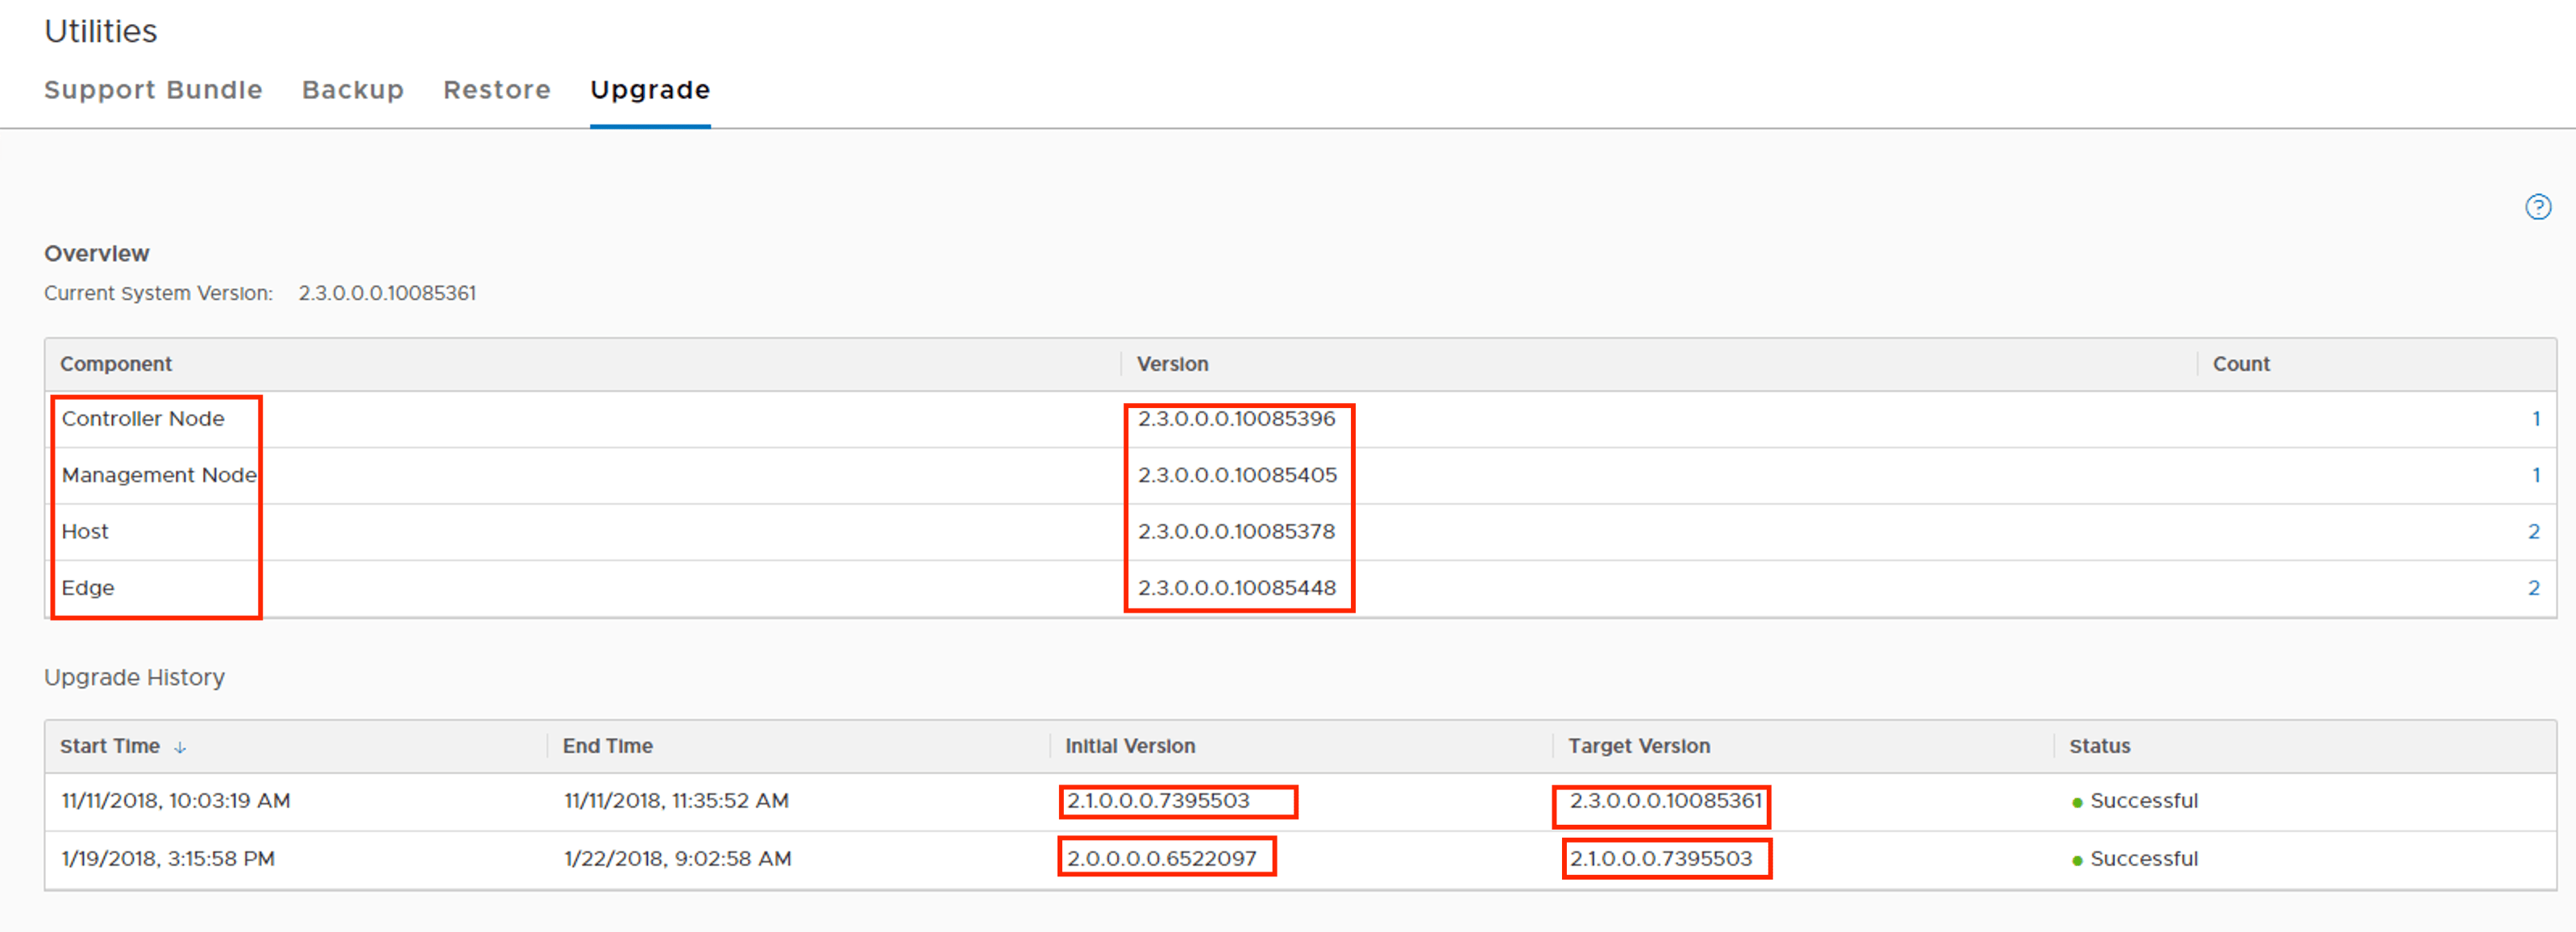Switch to the Backup tab

pos(353,90)
